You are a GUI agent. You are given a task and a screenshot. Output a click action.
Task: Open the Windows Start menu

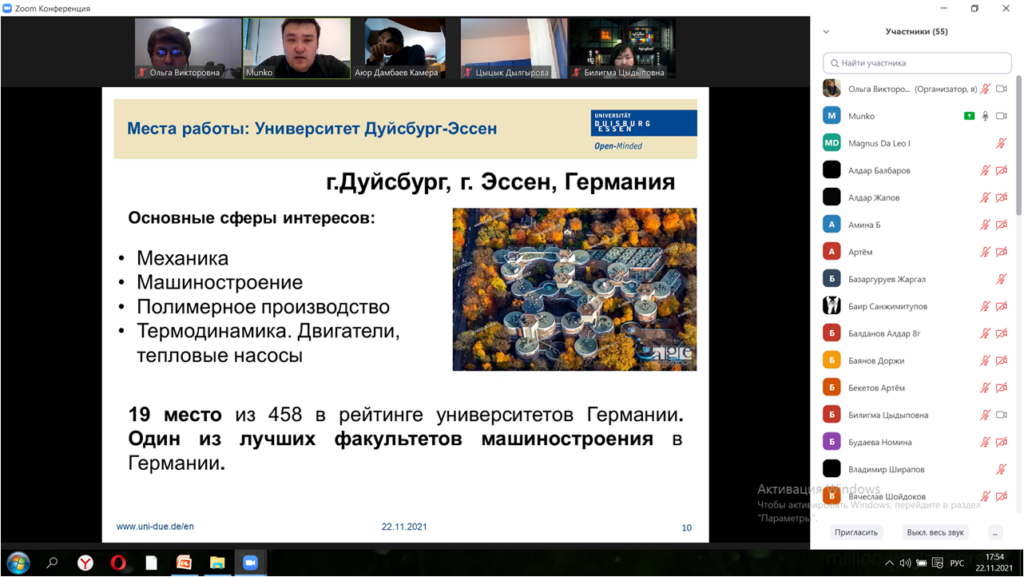(18, 563)
